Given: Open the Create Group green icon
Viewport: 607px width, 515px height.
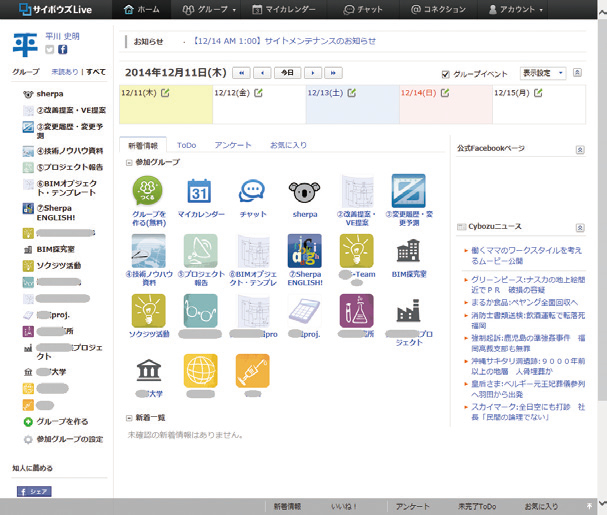Looking at the screenshot, I should click(147, 190).
